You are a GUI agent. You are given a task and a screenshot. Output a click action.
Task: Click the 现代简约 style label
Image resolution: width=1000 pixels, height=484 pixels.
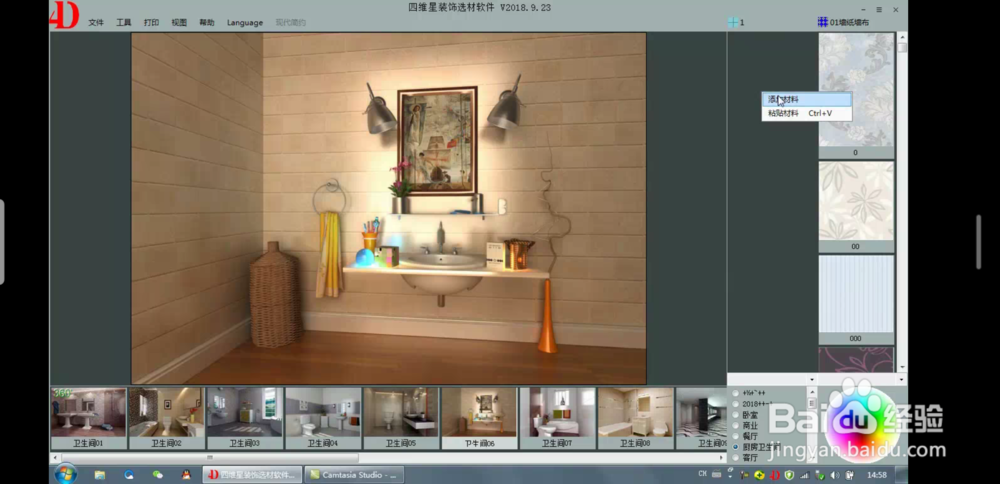pyautogui.click(x=290, y=22)
